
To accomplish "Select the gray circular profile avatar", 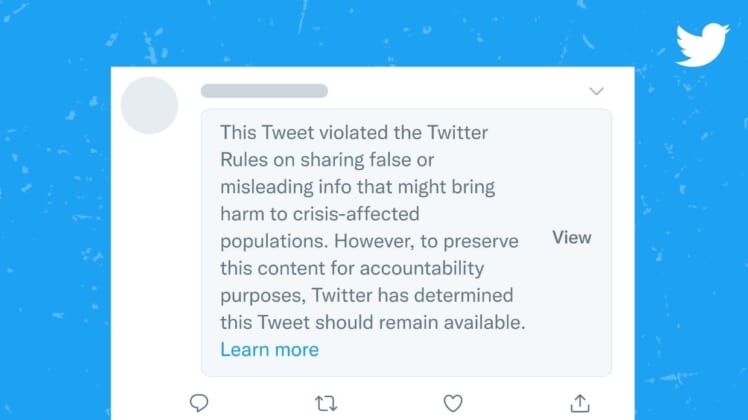I will pyautogui.click(x=149, y=105).
